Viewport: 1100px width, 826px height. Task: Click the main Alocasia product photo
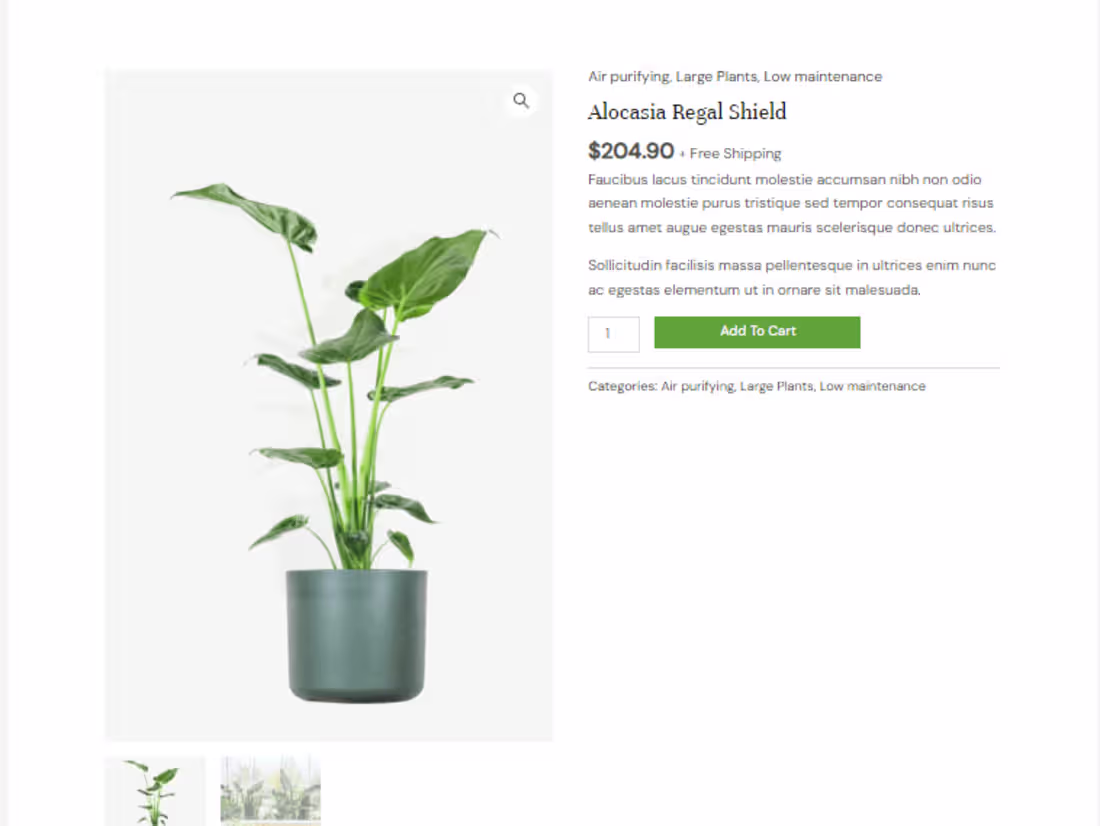(x=328, y=400)
